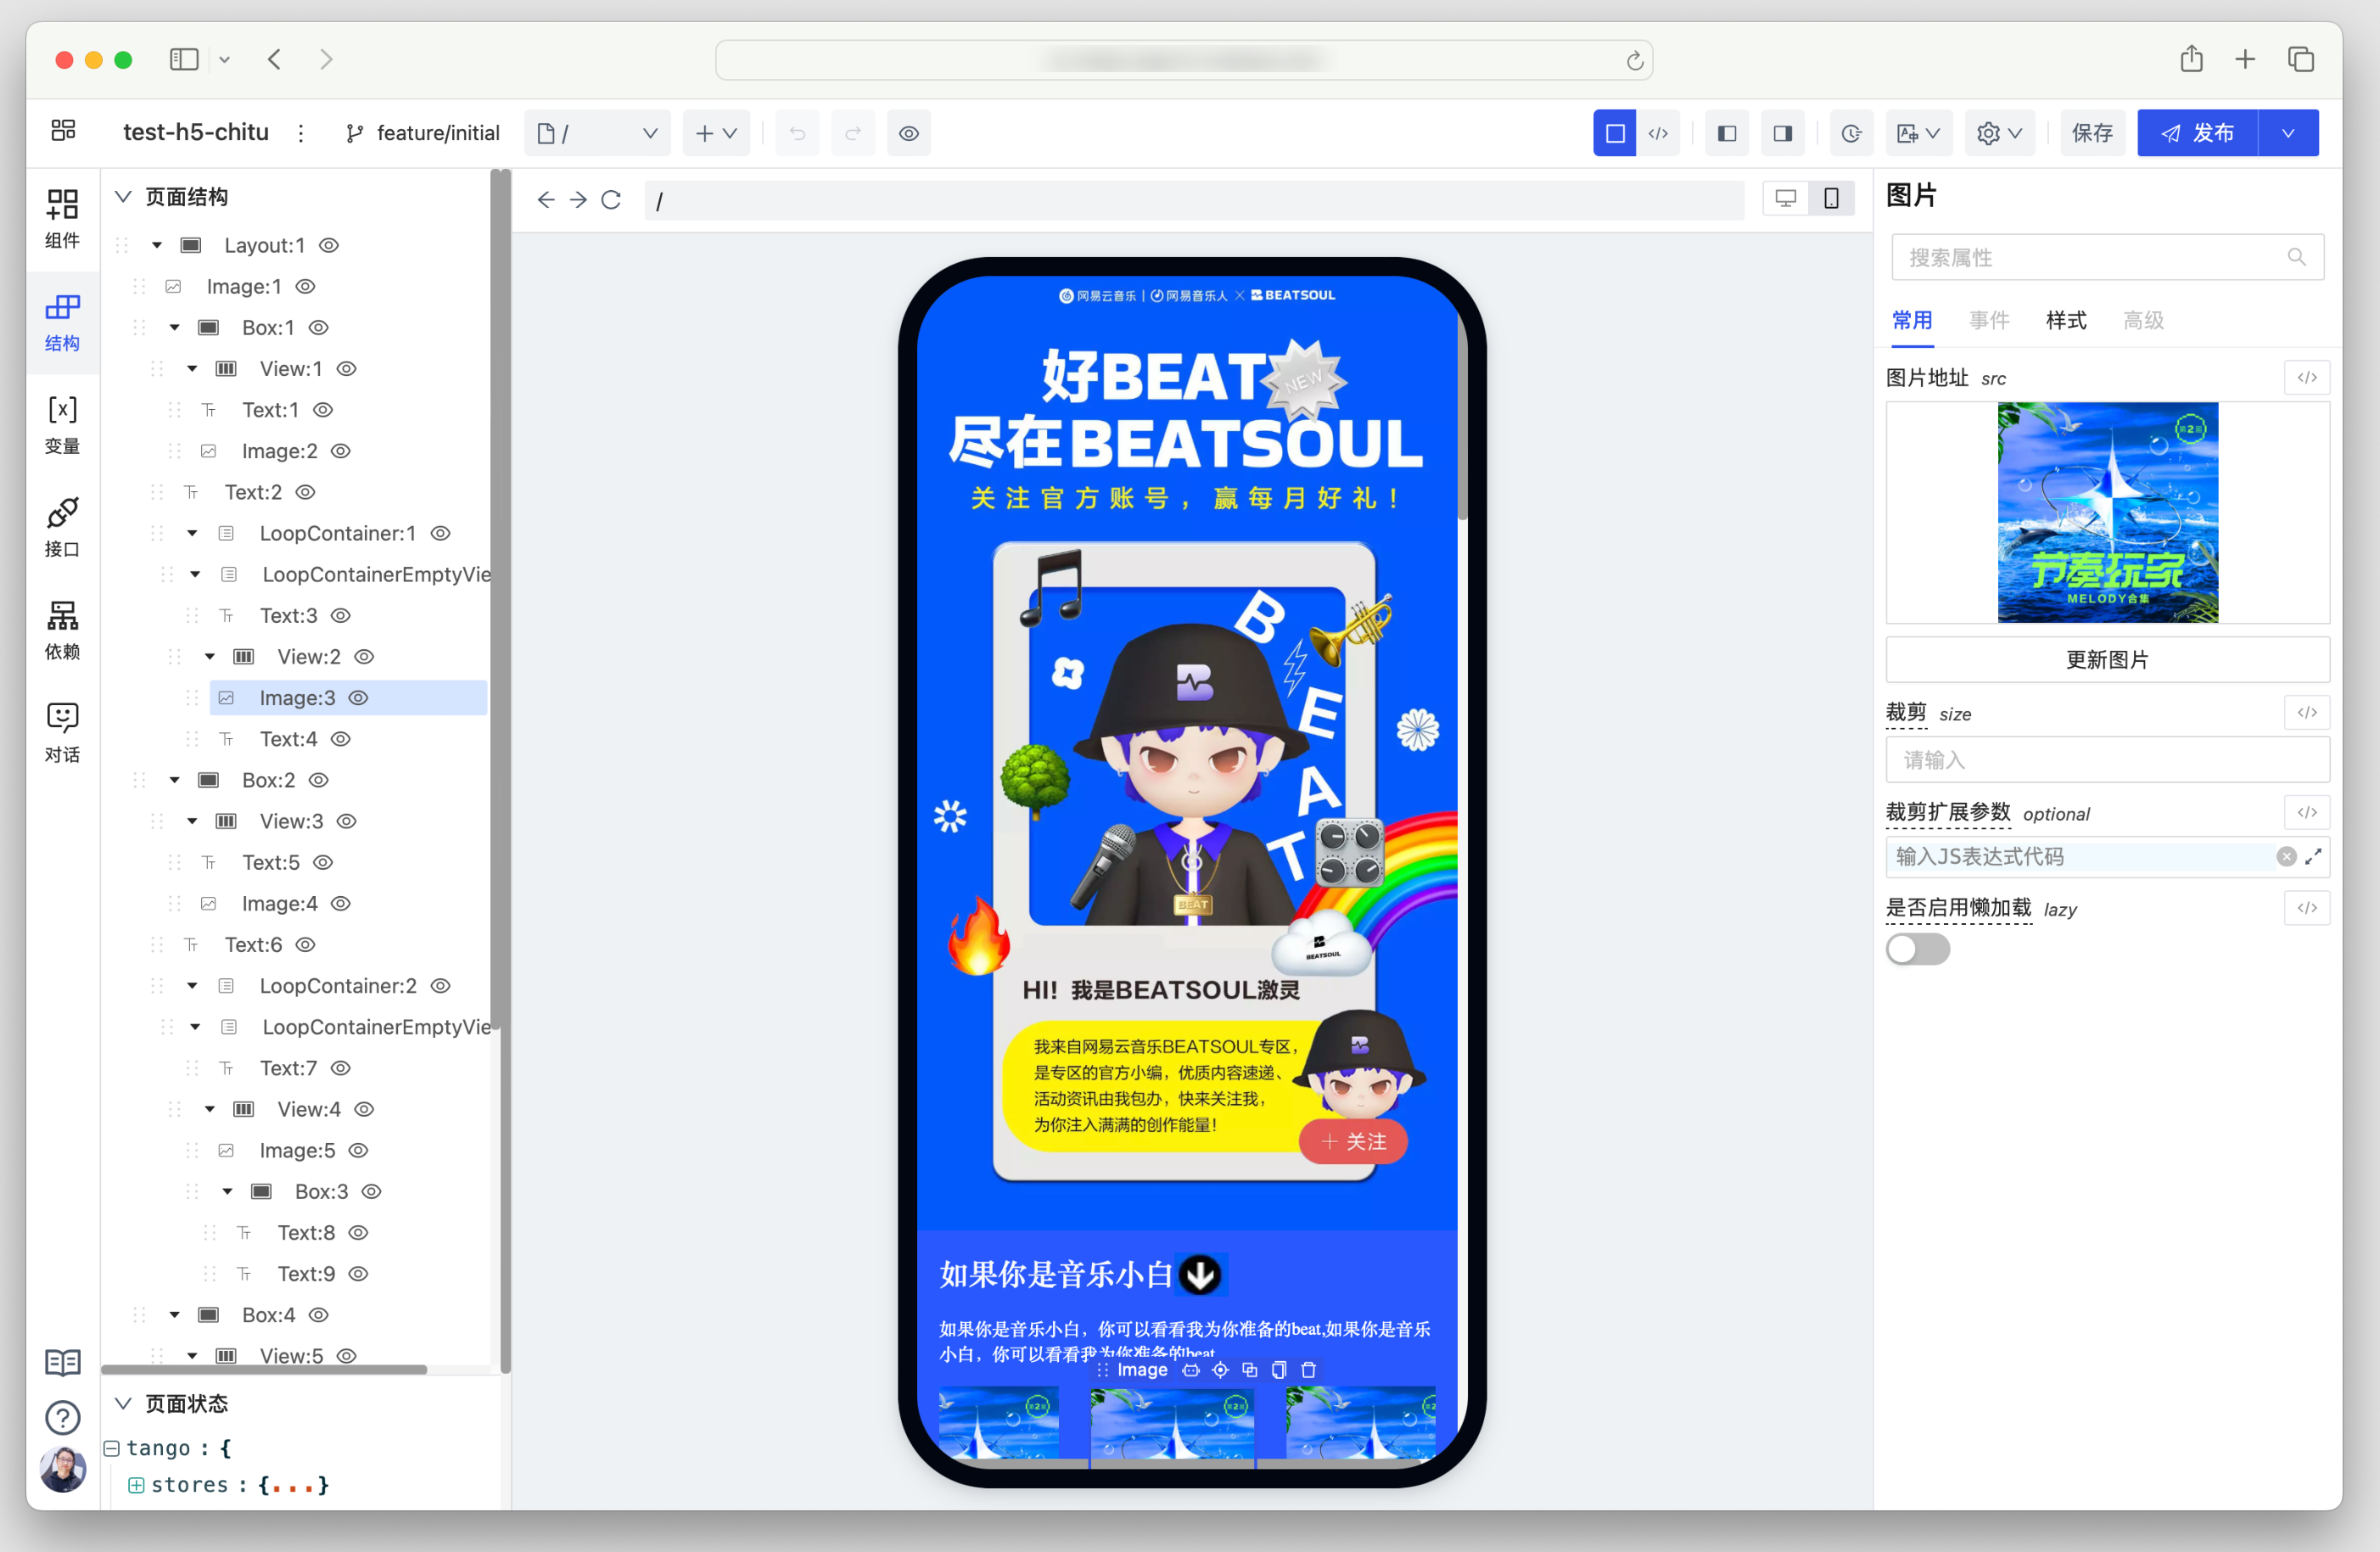Collapse the View:2 tree node
Image resolution: width=2380 pixels, height=1552 pixels.
(210, 656)
